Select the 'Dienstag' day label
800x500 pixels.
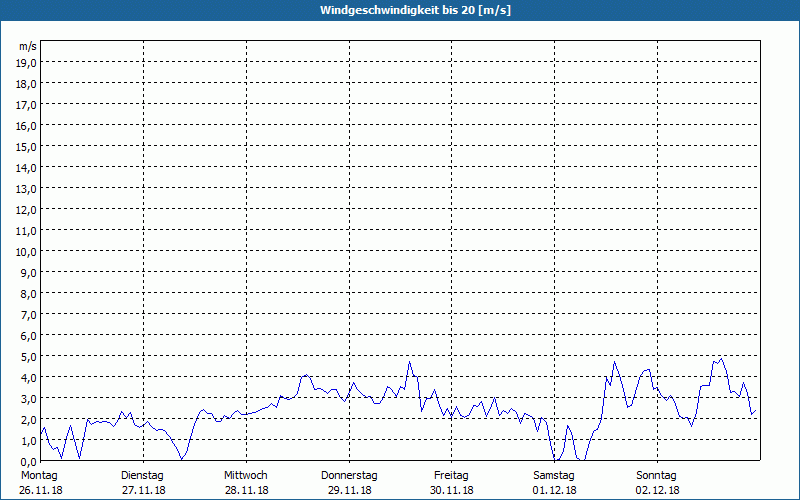pos(142,476)
